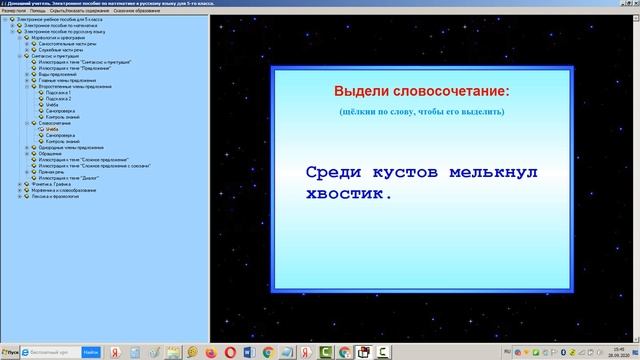Open the "Помощь" menu
The width and height of the screenshot is (640, 360).
(x=38, y=11)
